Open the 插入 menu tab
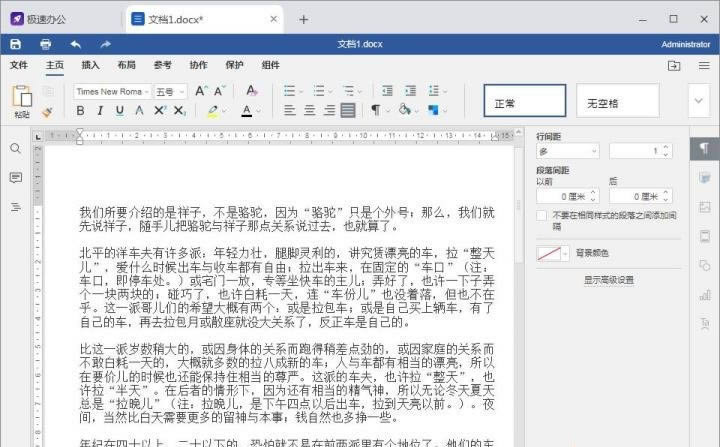 click(x=90, y=65)
